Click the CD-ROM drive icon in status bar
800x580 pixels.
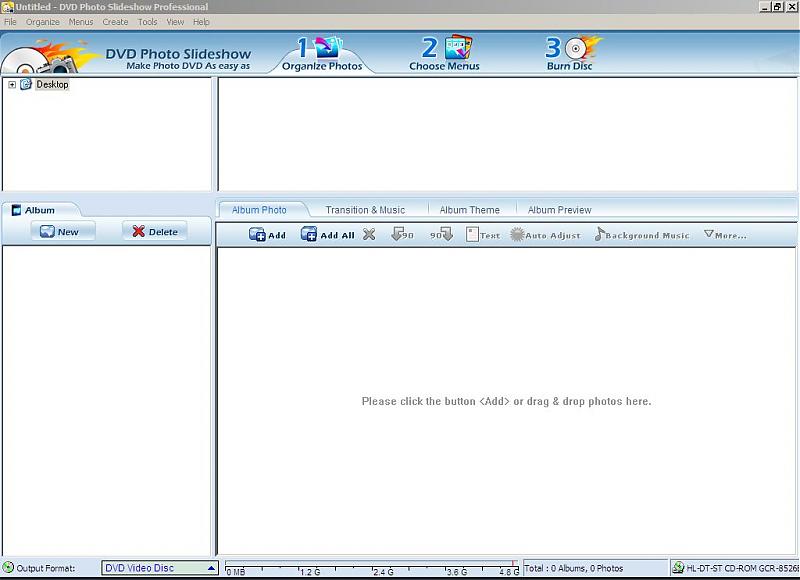click(x=678, y=567)
